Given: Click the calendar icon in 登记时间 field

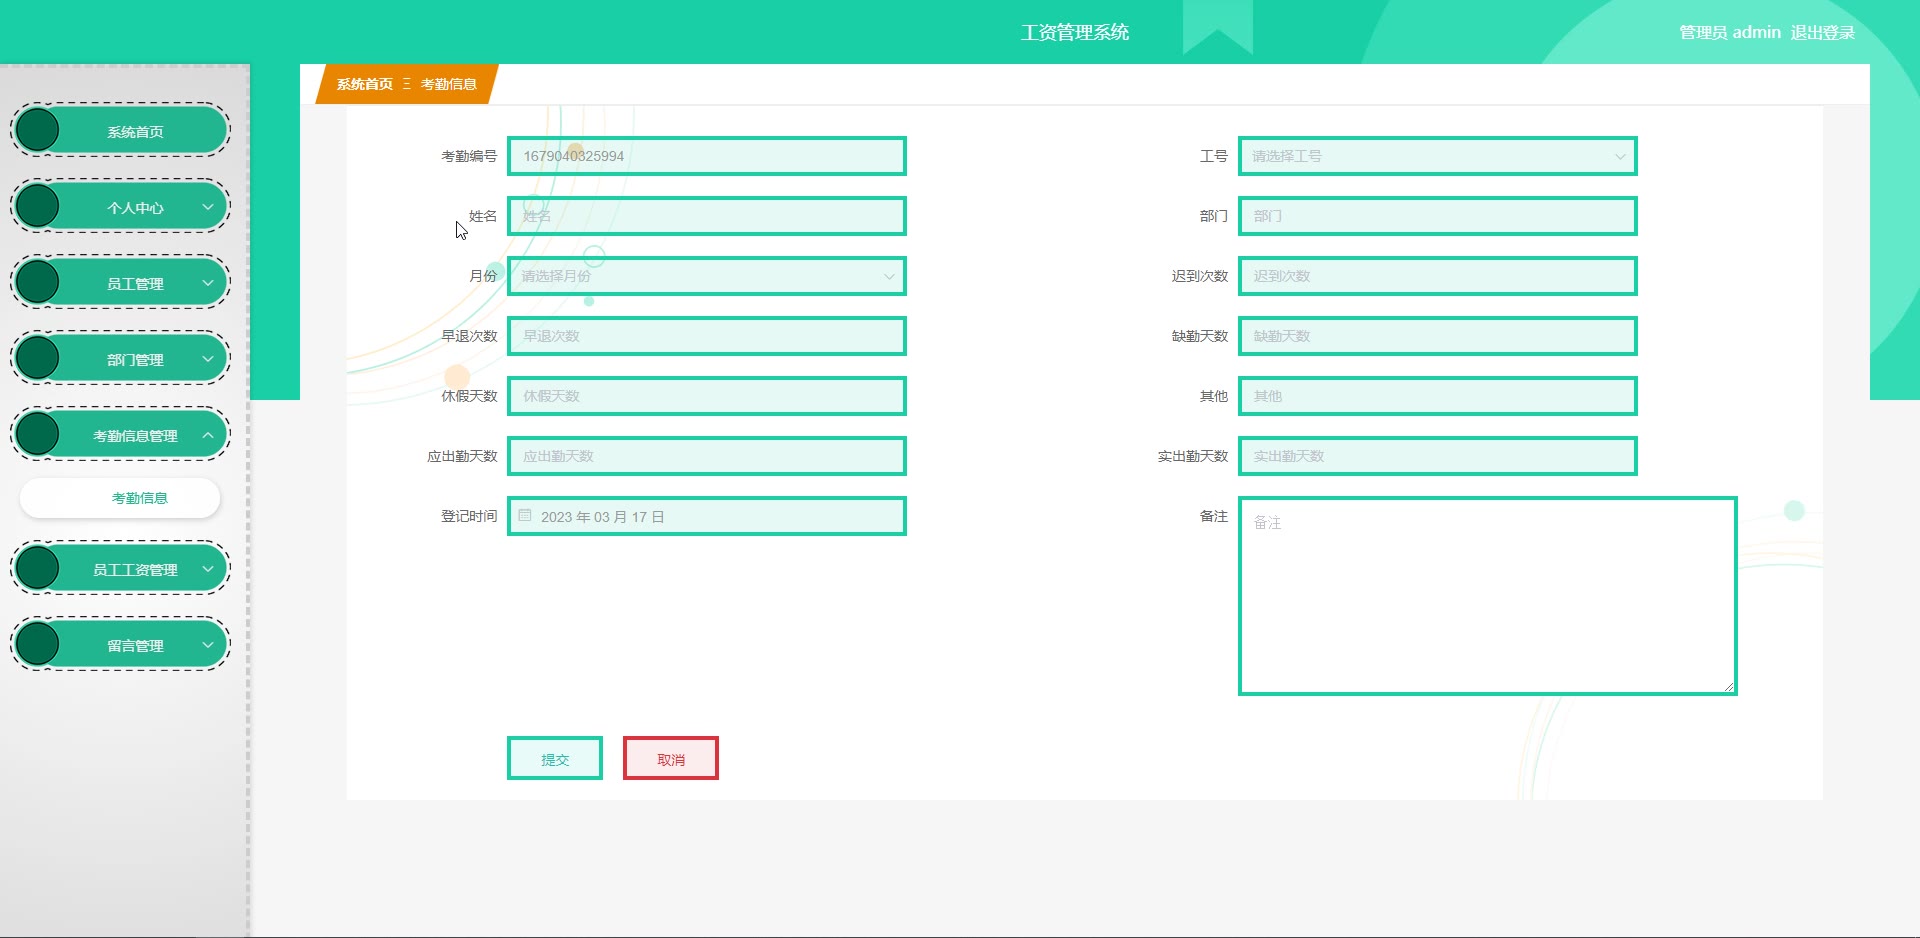Looking at the screenshot, I should 525,516.
